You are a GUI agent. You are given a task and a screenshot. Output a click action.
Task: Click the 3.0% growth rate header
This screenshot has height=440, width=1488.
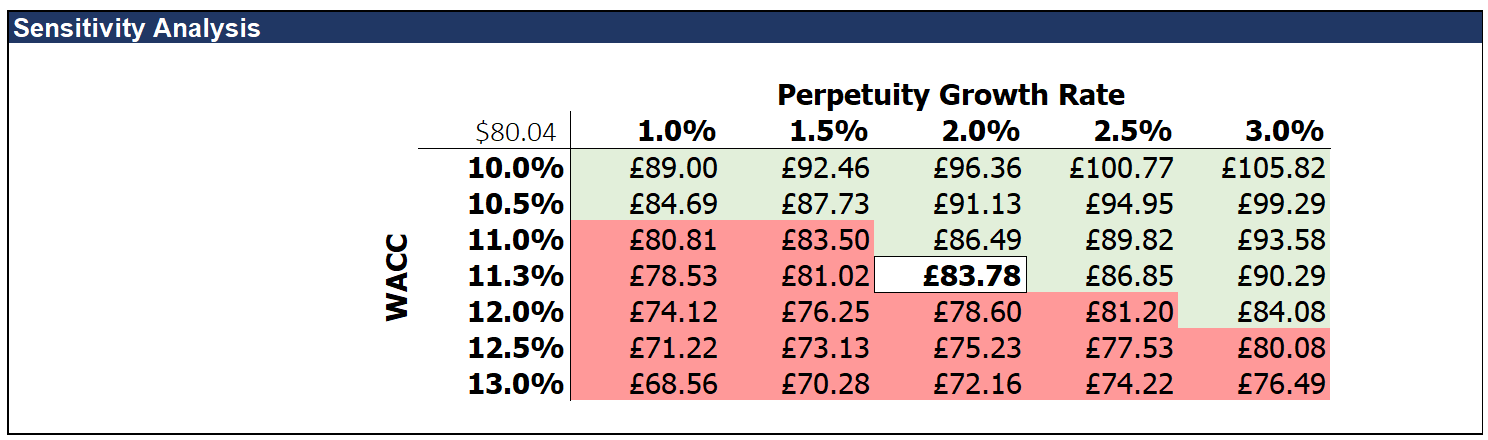(x=1283, y=132)
